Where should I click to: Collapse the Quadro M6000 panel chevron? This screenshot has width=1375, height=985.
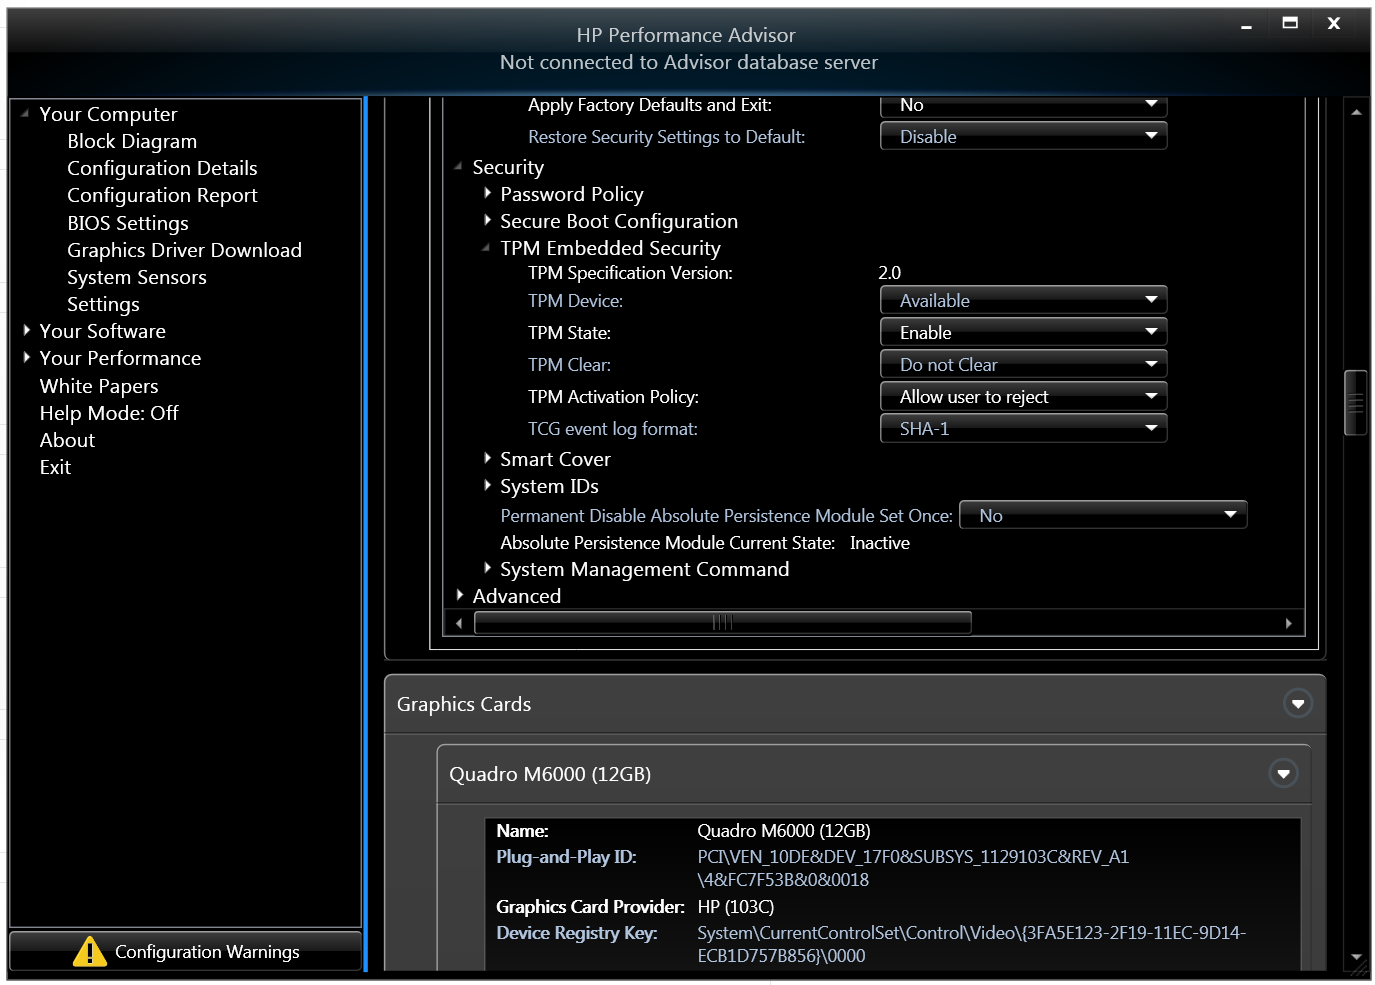1283,774
